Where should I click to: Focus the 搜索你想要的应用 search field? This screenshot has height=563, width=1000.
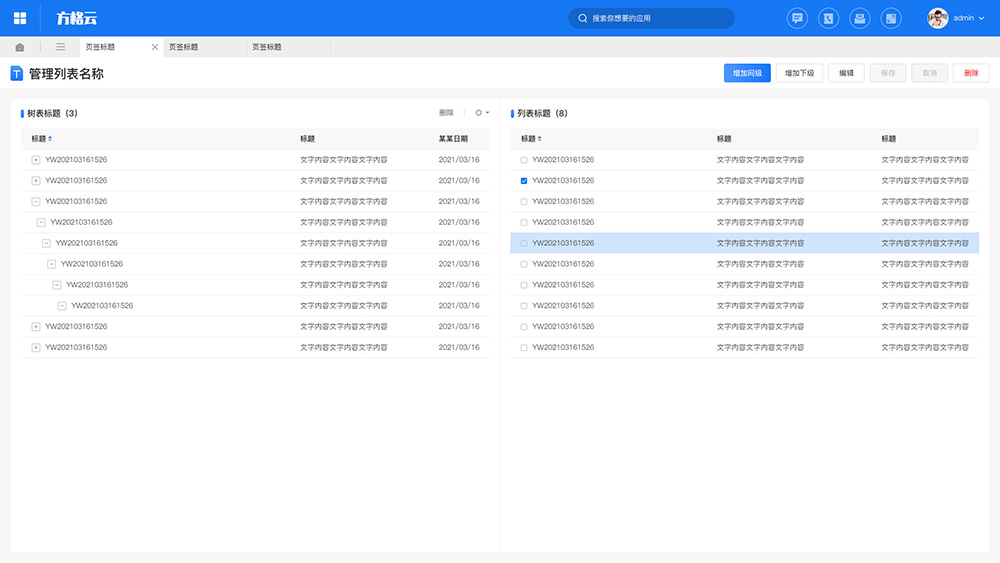[x=651, y=18]
